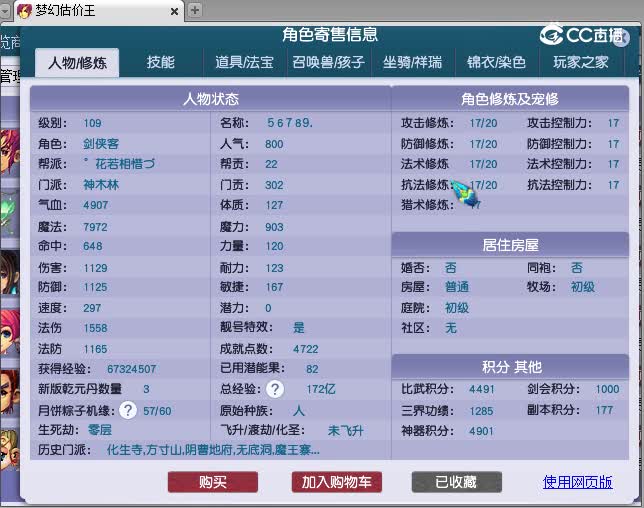Screen dimensions: 644x508
Task: Click the 剑侠客 角色 value
Action: click(101, 144)
